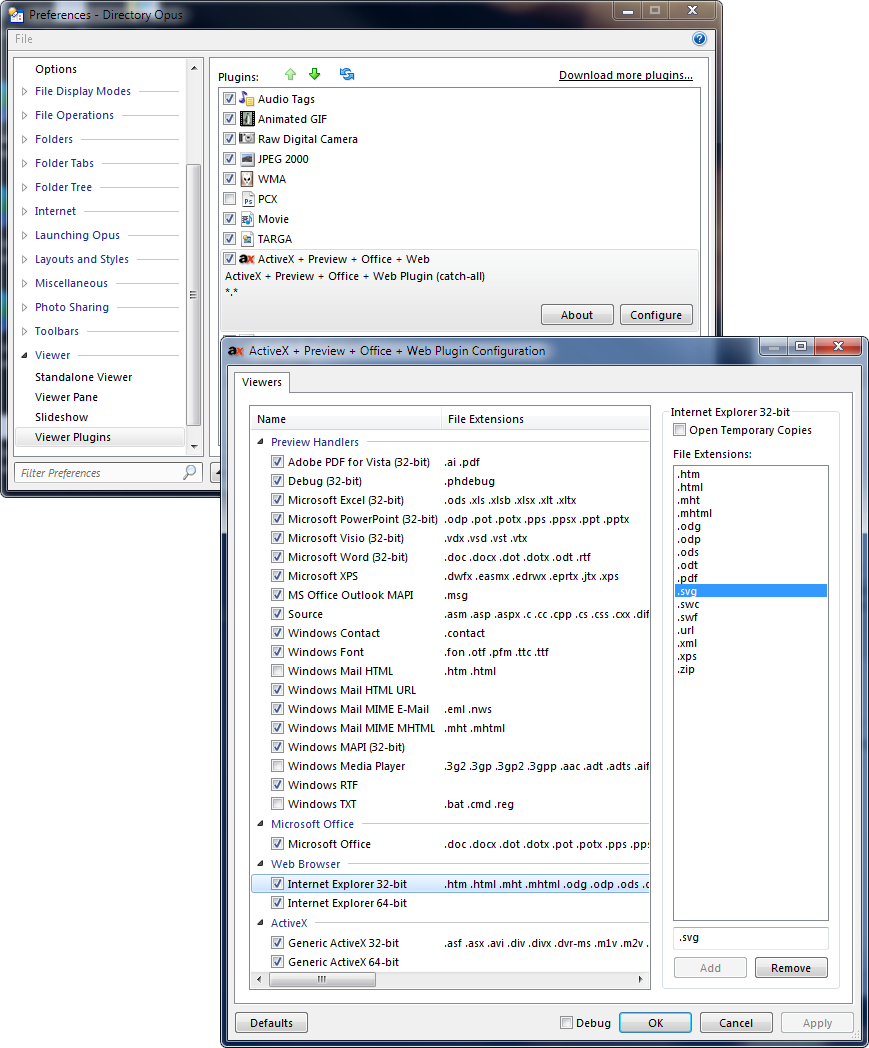Click Download more plugins link
This screenshot has width=869, height=1048.
(626, 75)
